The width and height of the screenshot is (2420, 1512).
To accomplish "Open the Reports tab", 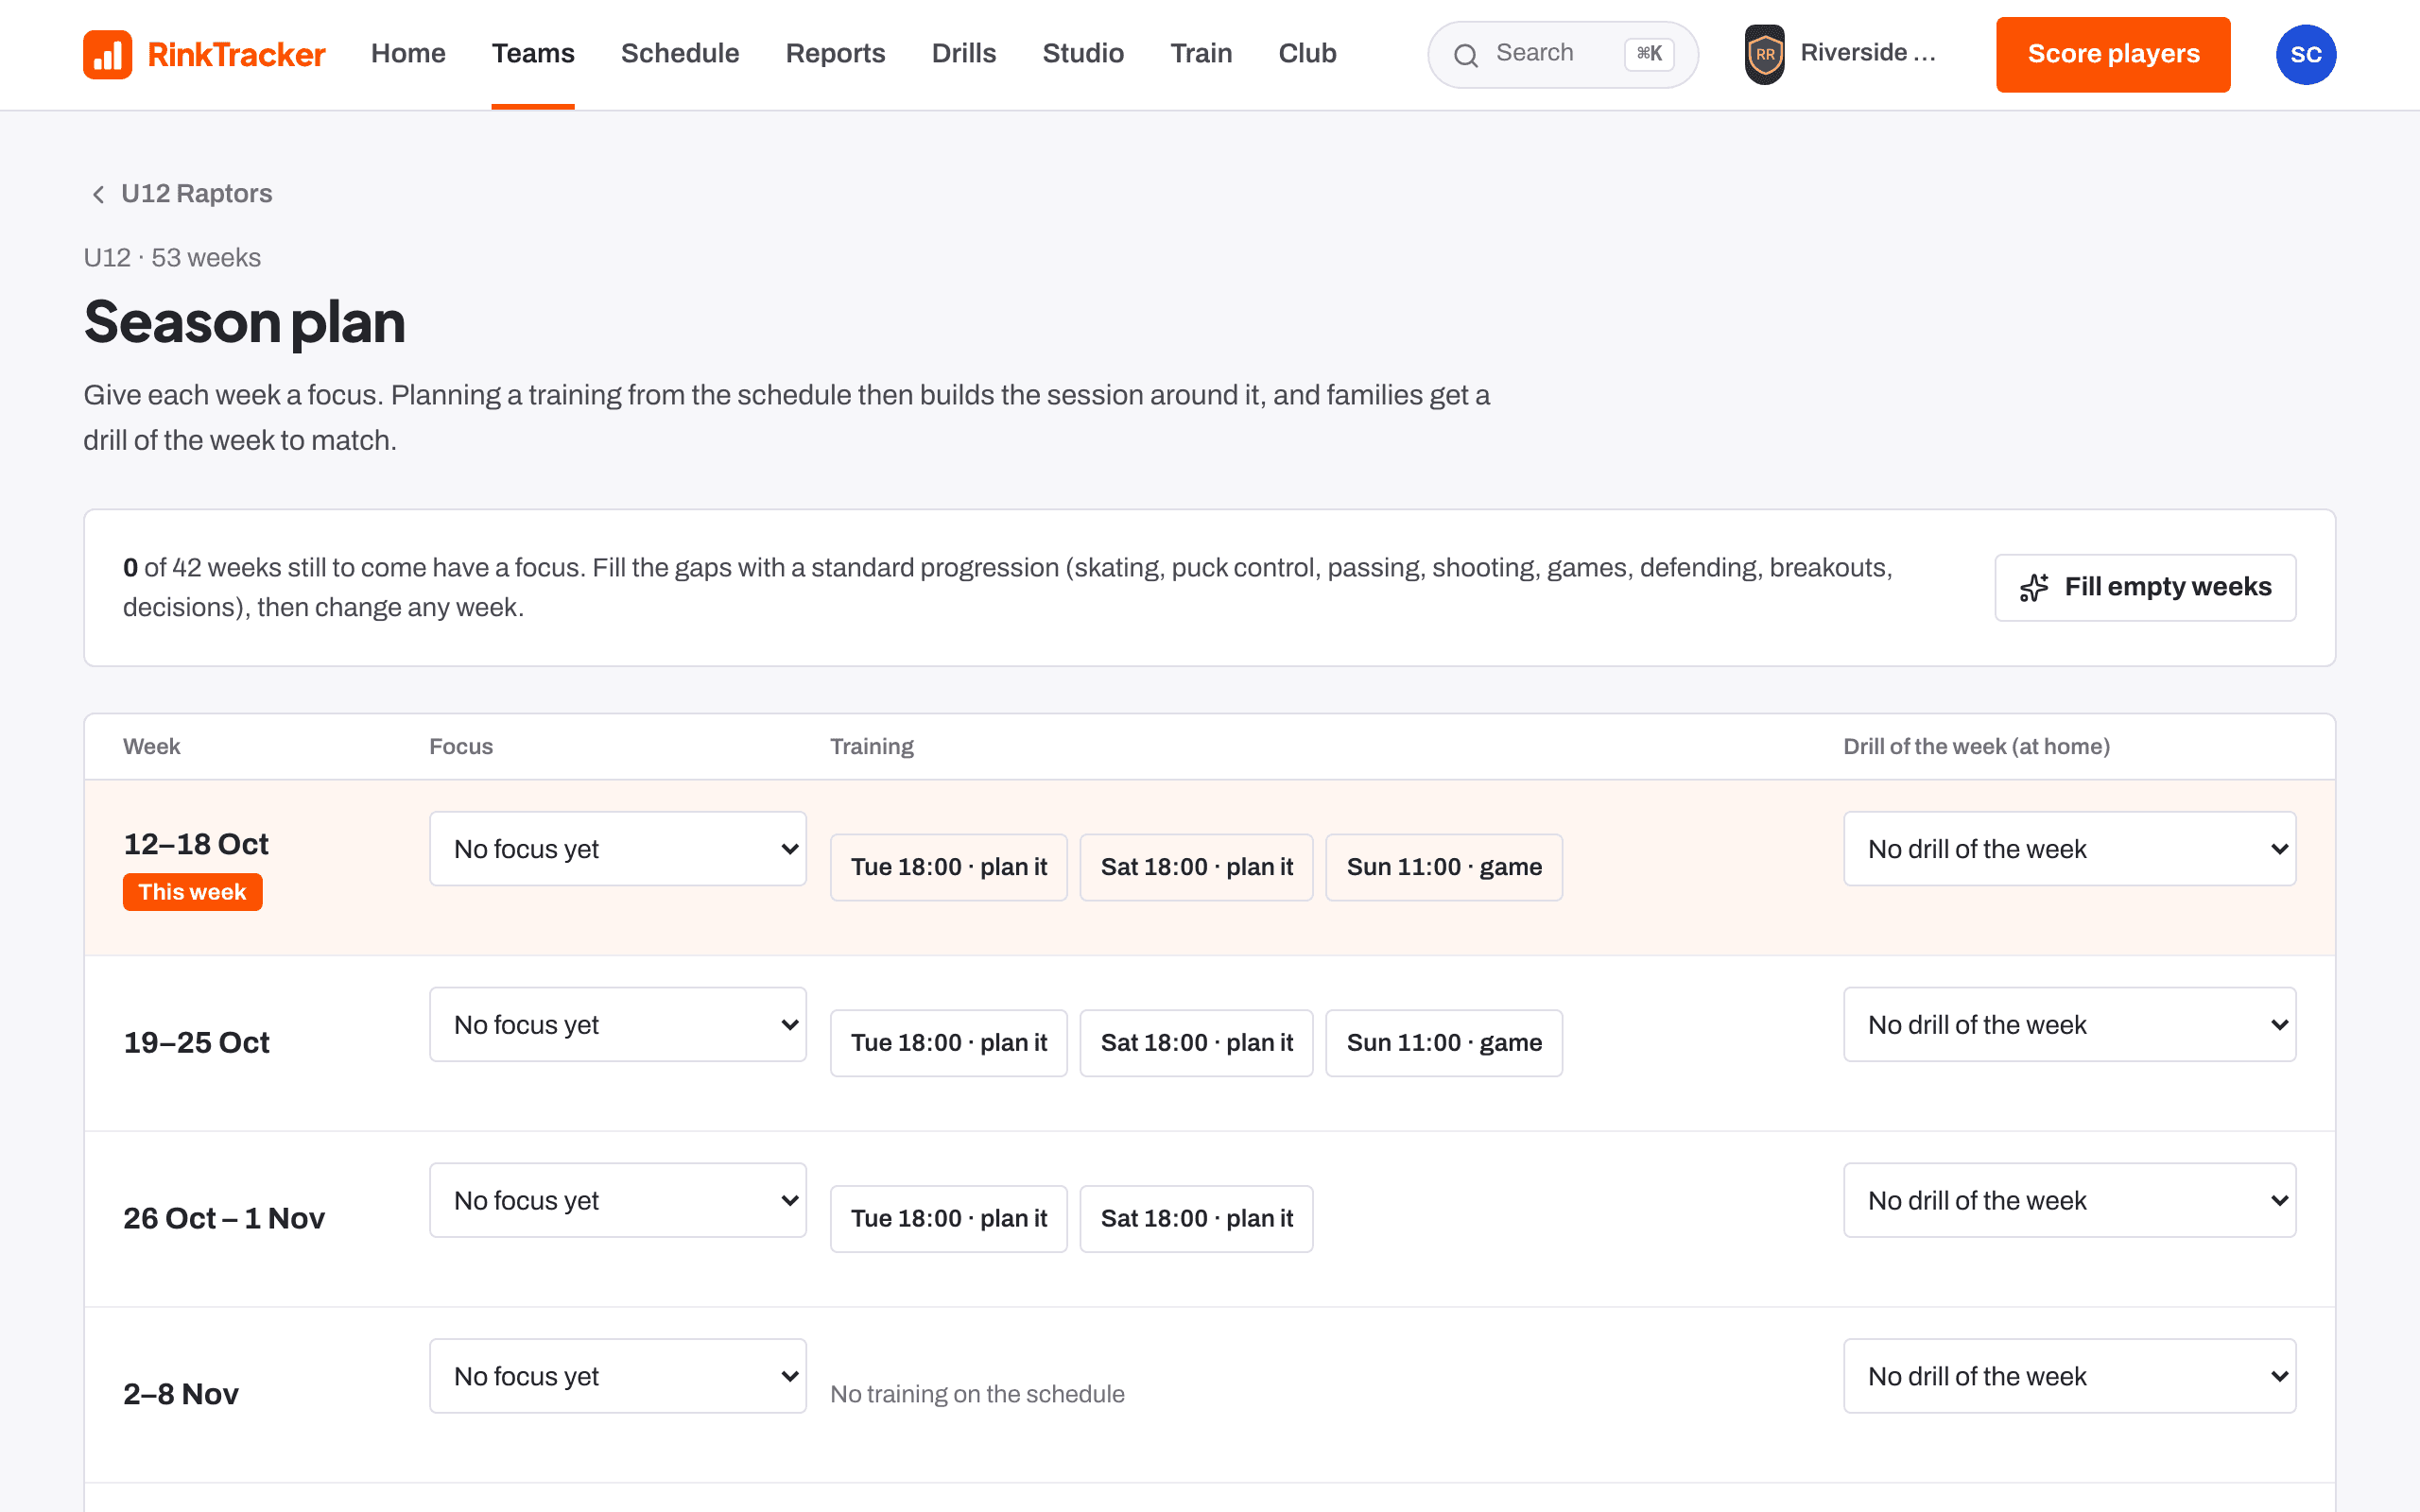I will click(835, 54).
